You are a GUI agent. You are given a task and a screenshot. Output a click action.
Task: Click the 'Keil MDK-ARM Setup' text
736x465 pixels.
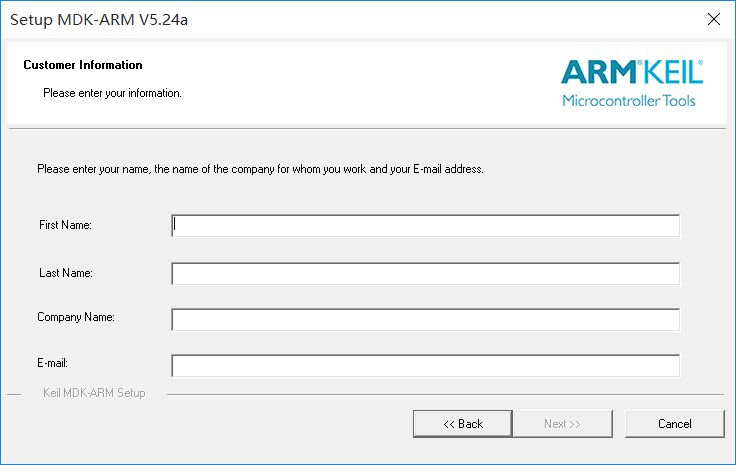tap(94, 393)
